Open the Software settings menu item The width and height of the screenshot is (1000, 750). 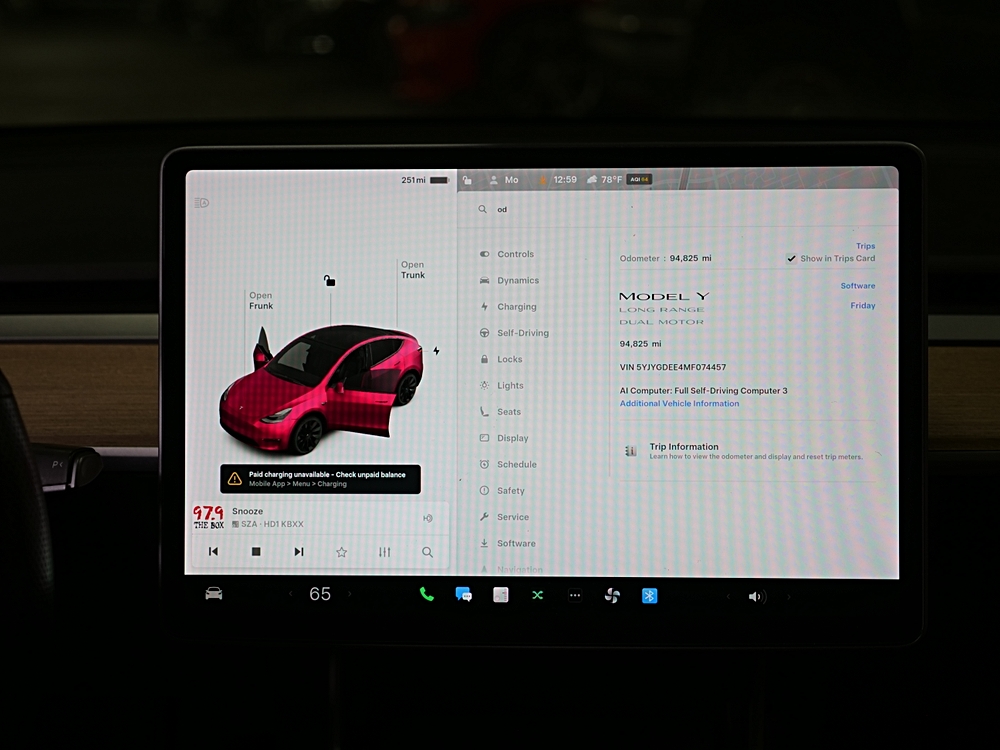tap(508, 543)
